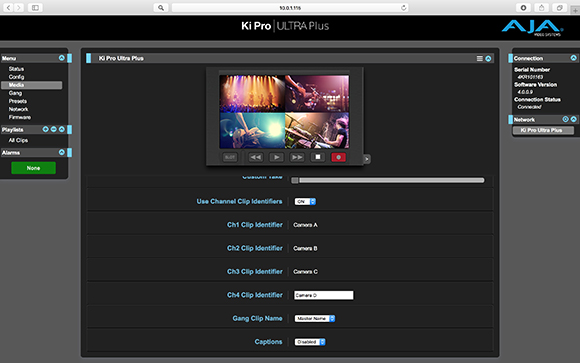Collapse the Menu panel arrow
This screenshot has height=363, width=580.
pos(61,58)
